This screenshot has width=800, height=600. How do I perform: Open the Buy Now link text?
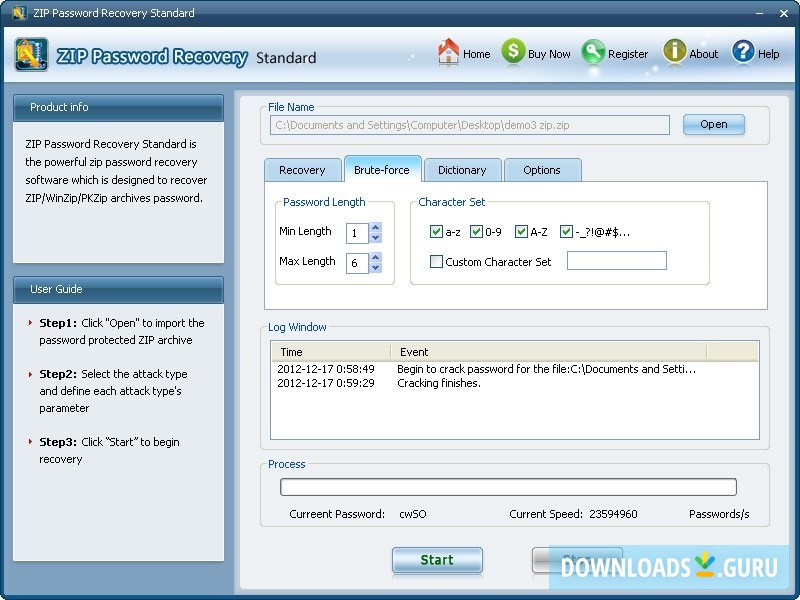[x=549, y=54]
